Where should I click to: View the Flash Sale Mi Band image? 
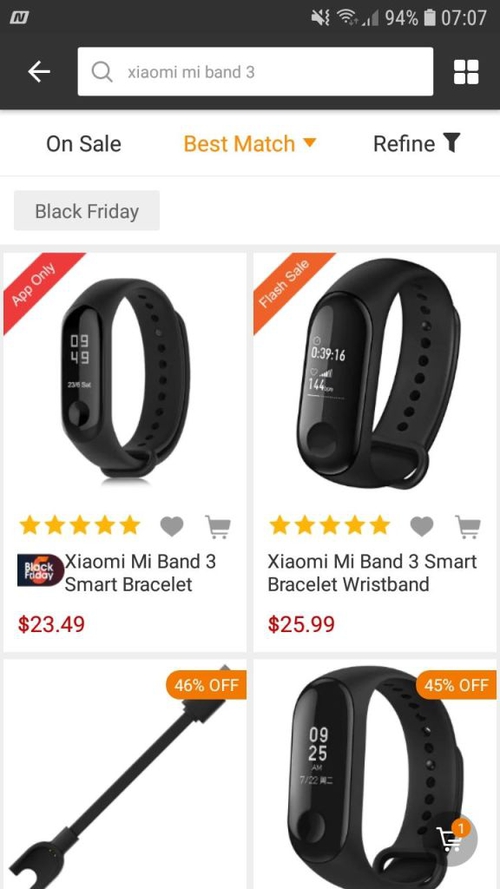375,375
